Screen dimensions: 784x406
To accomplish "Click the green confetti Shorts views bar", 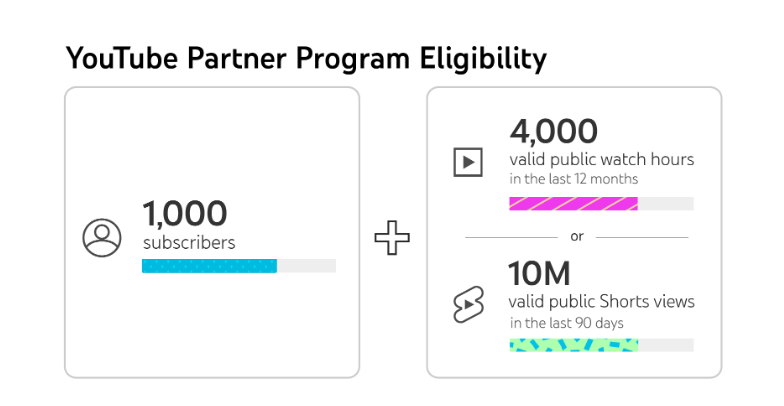I will (574, 345).
